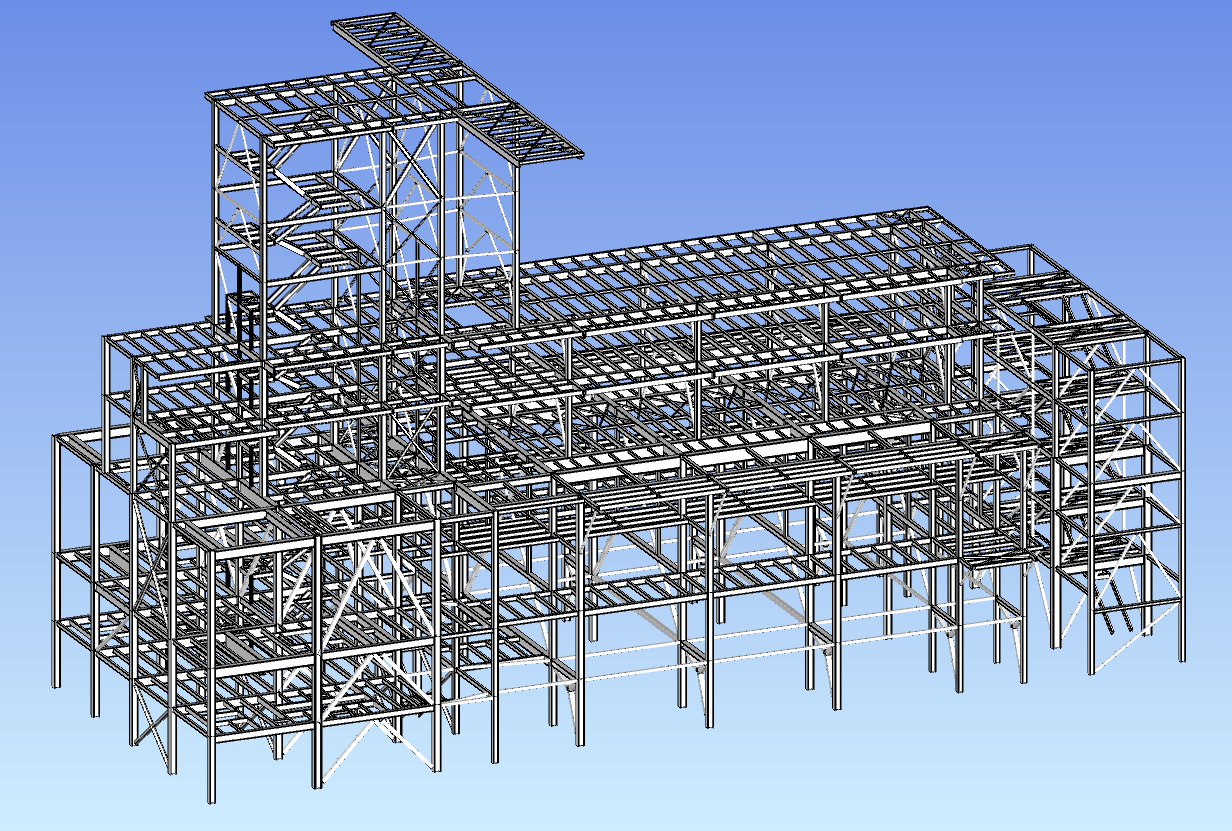1232x831 pixels.
Task: Click the front-most column base at the bottom
Action: coord(211,790)
